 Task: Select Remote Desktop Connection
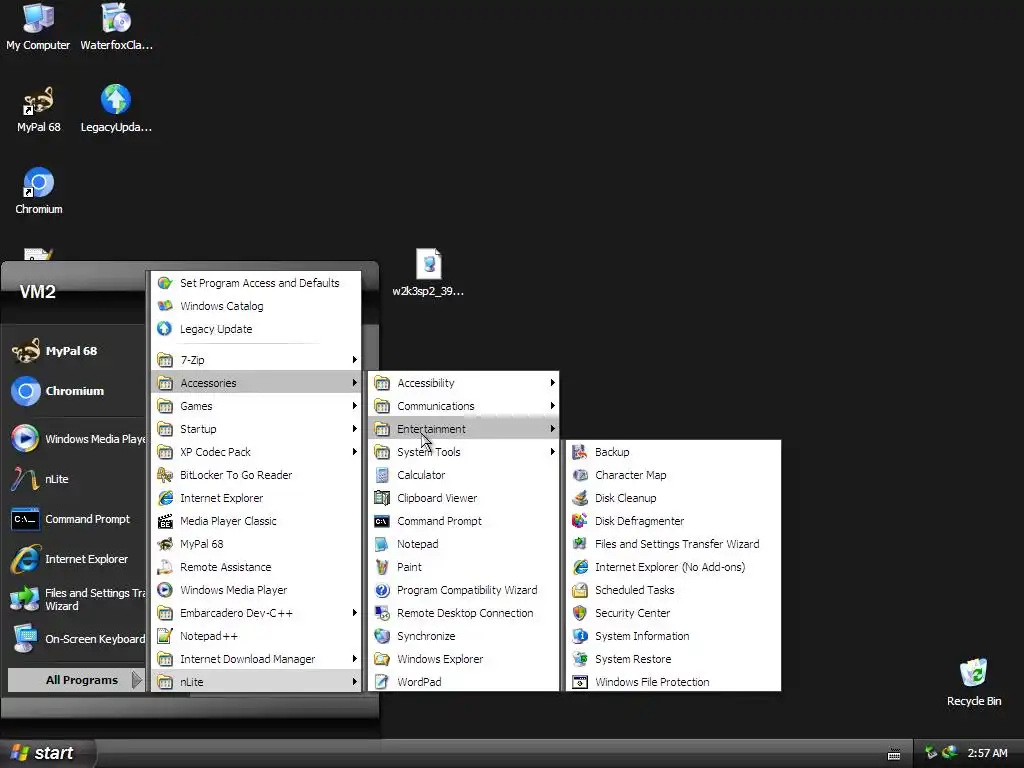[464, 613]
